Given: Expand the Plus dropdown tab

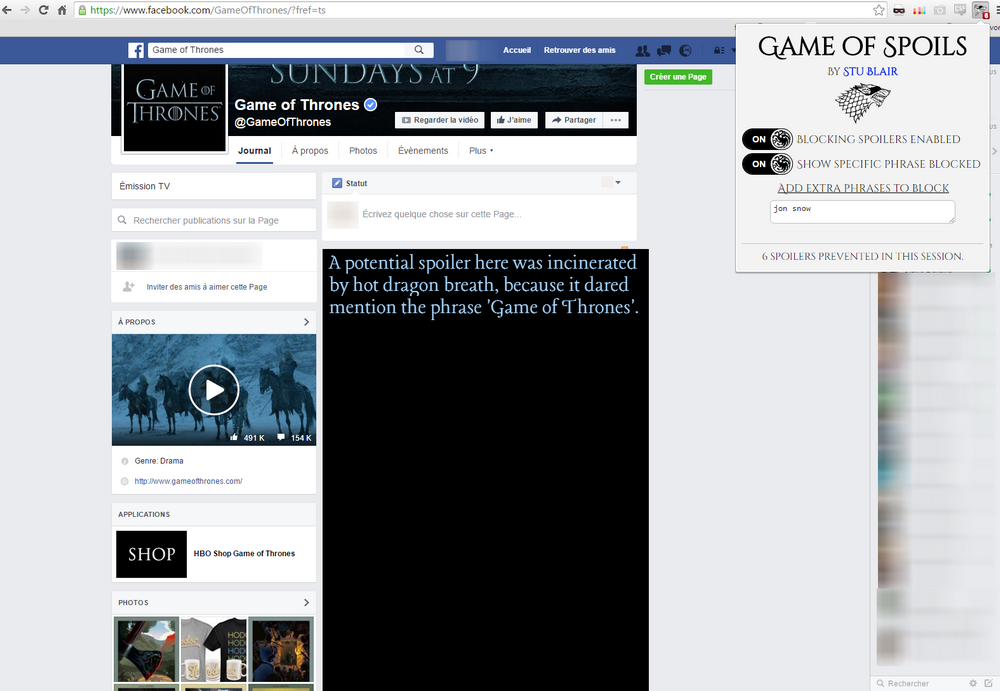Looking at the screenshot, I should [x=480, y=151].
